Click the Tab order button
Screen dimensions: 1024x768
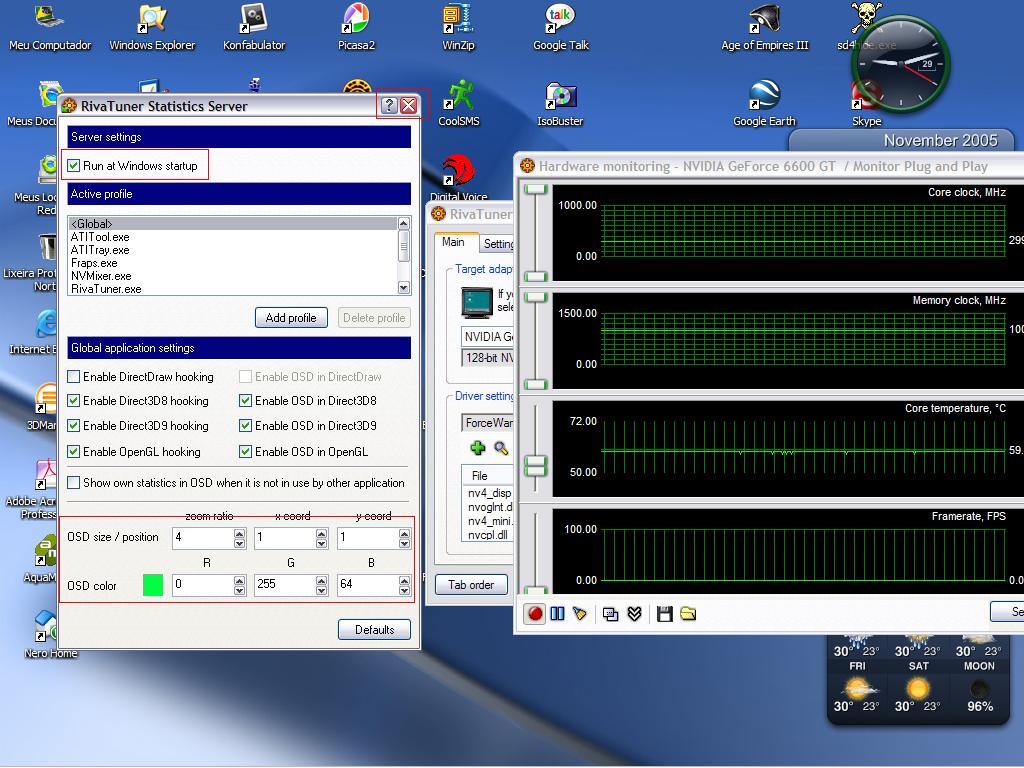(x=471, y=584)
